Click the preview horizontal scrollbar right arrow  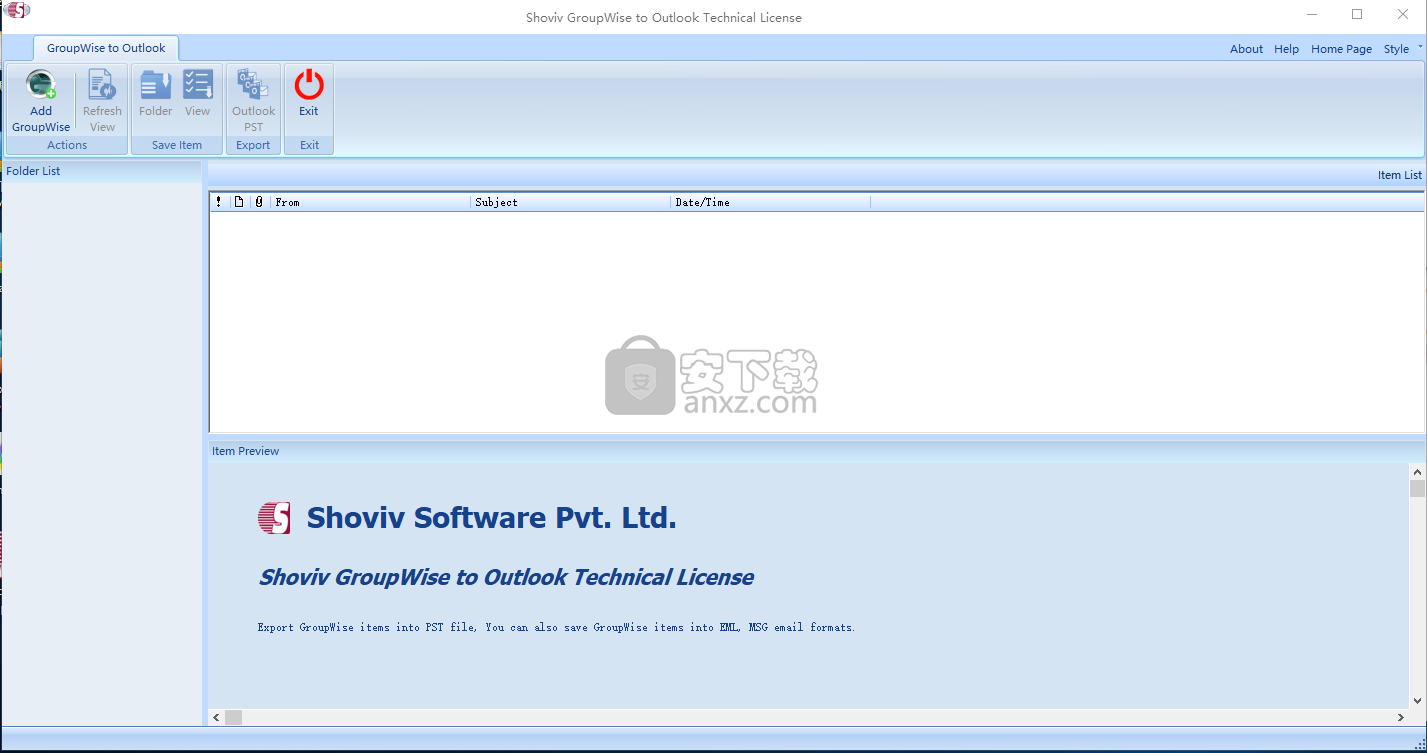pos(1401,717)
